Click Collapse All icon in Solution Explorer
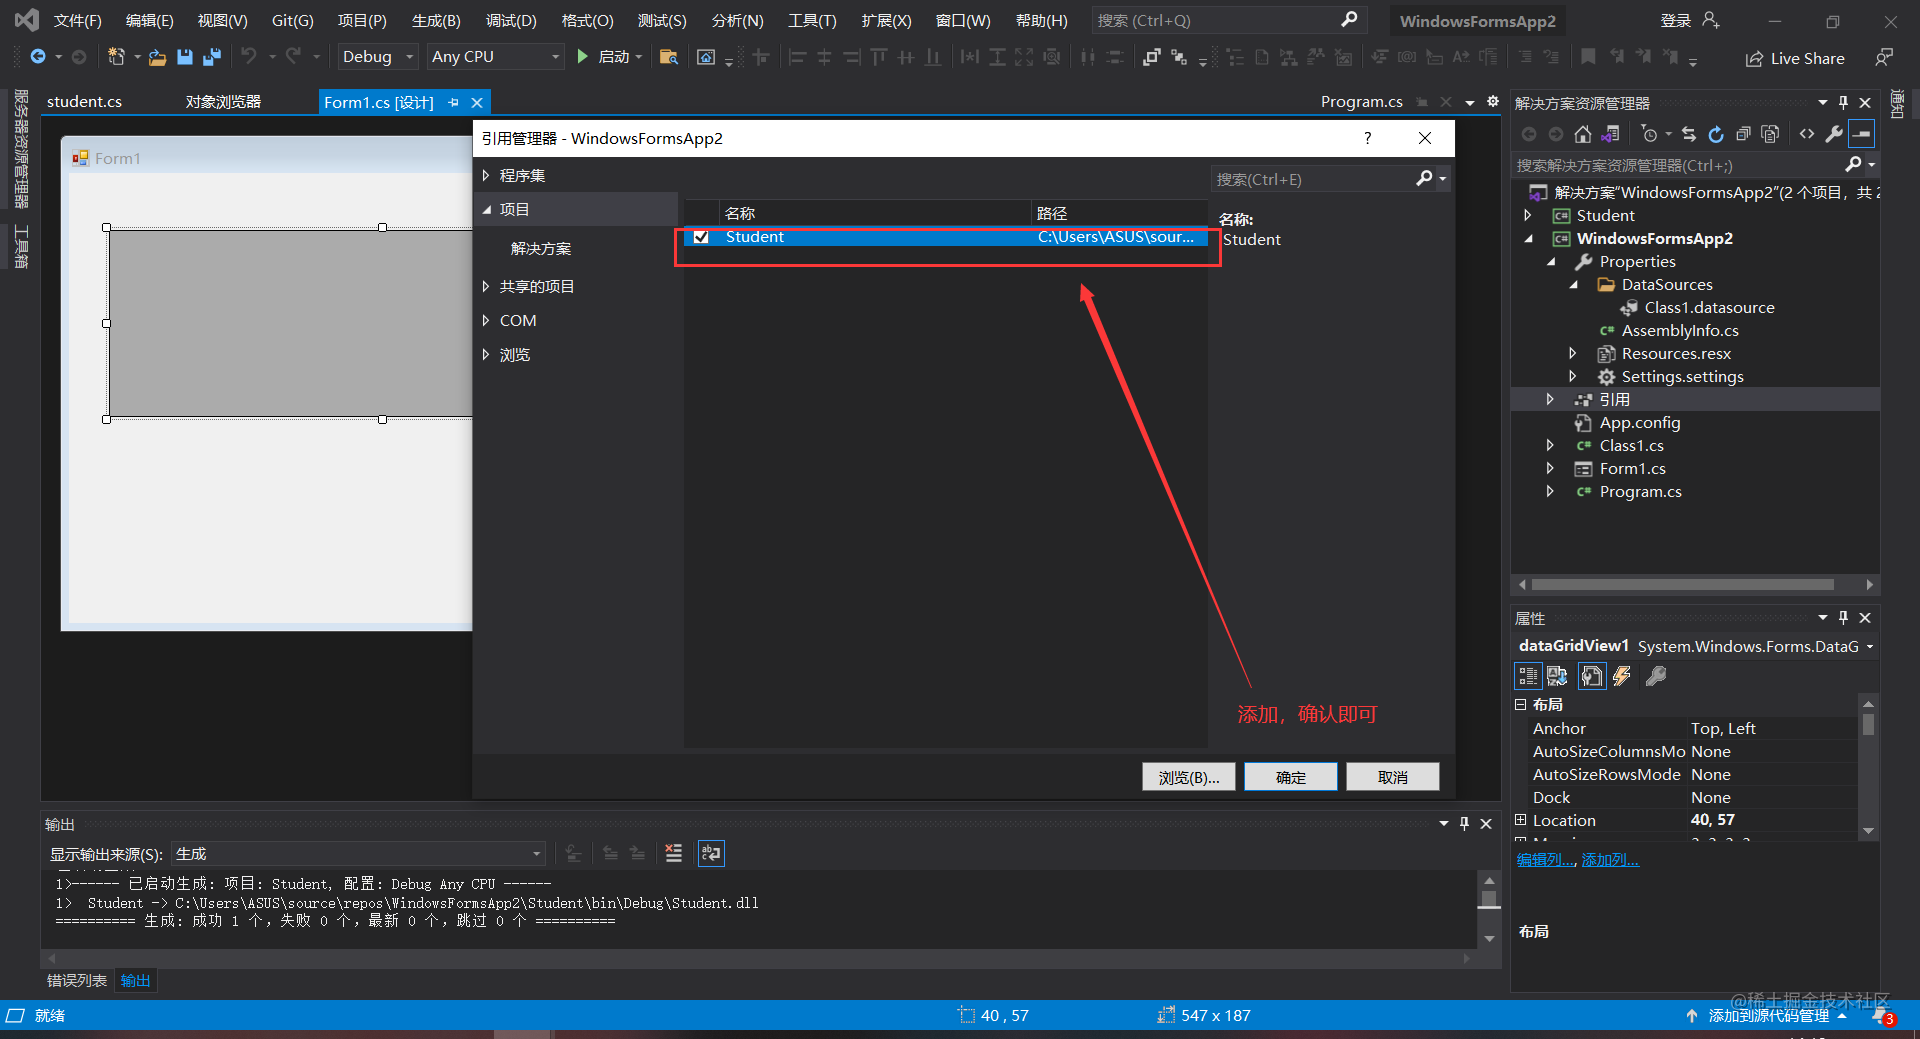Image resolution: width=1920 pixels, height=1039 pixels. point(1743,134)
